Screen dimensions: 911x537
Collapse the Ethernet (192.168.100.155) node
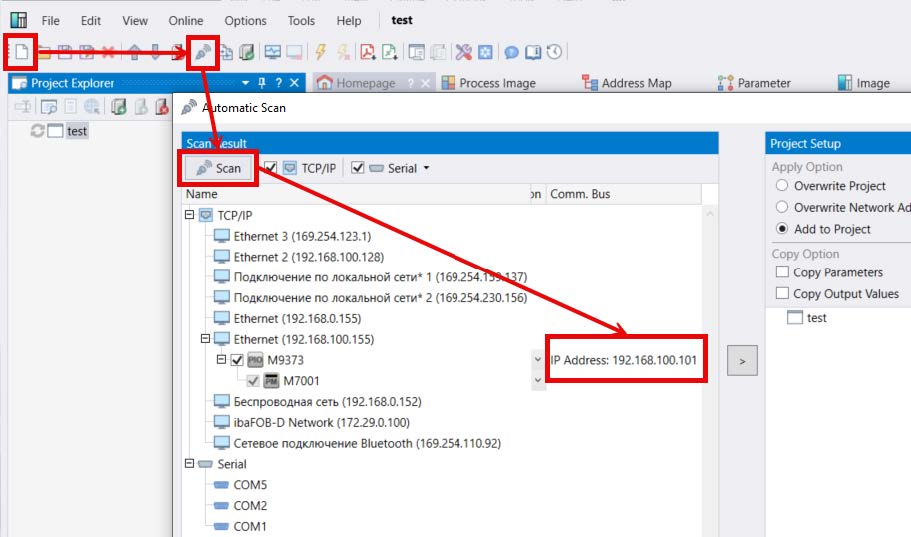pos(205,338)
